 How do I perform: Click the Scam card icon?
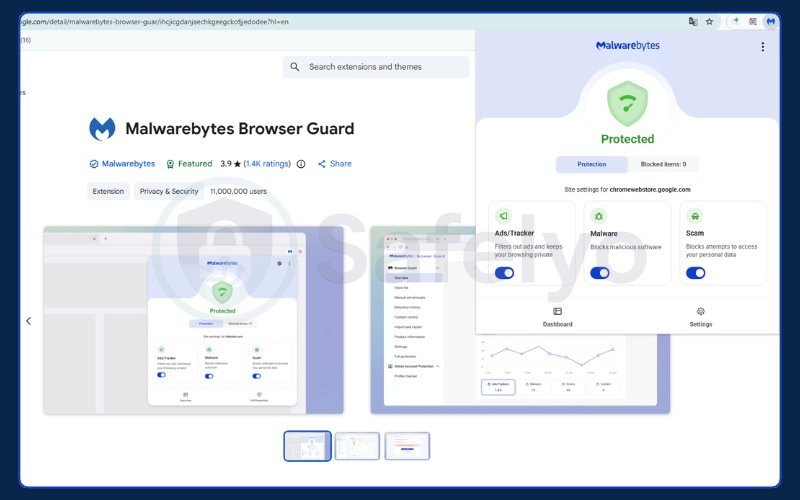(x=694, y=216)
